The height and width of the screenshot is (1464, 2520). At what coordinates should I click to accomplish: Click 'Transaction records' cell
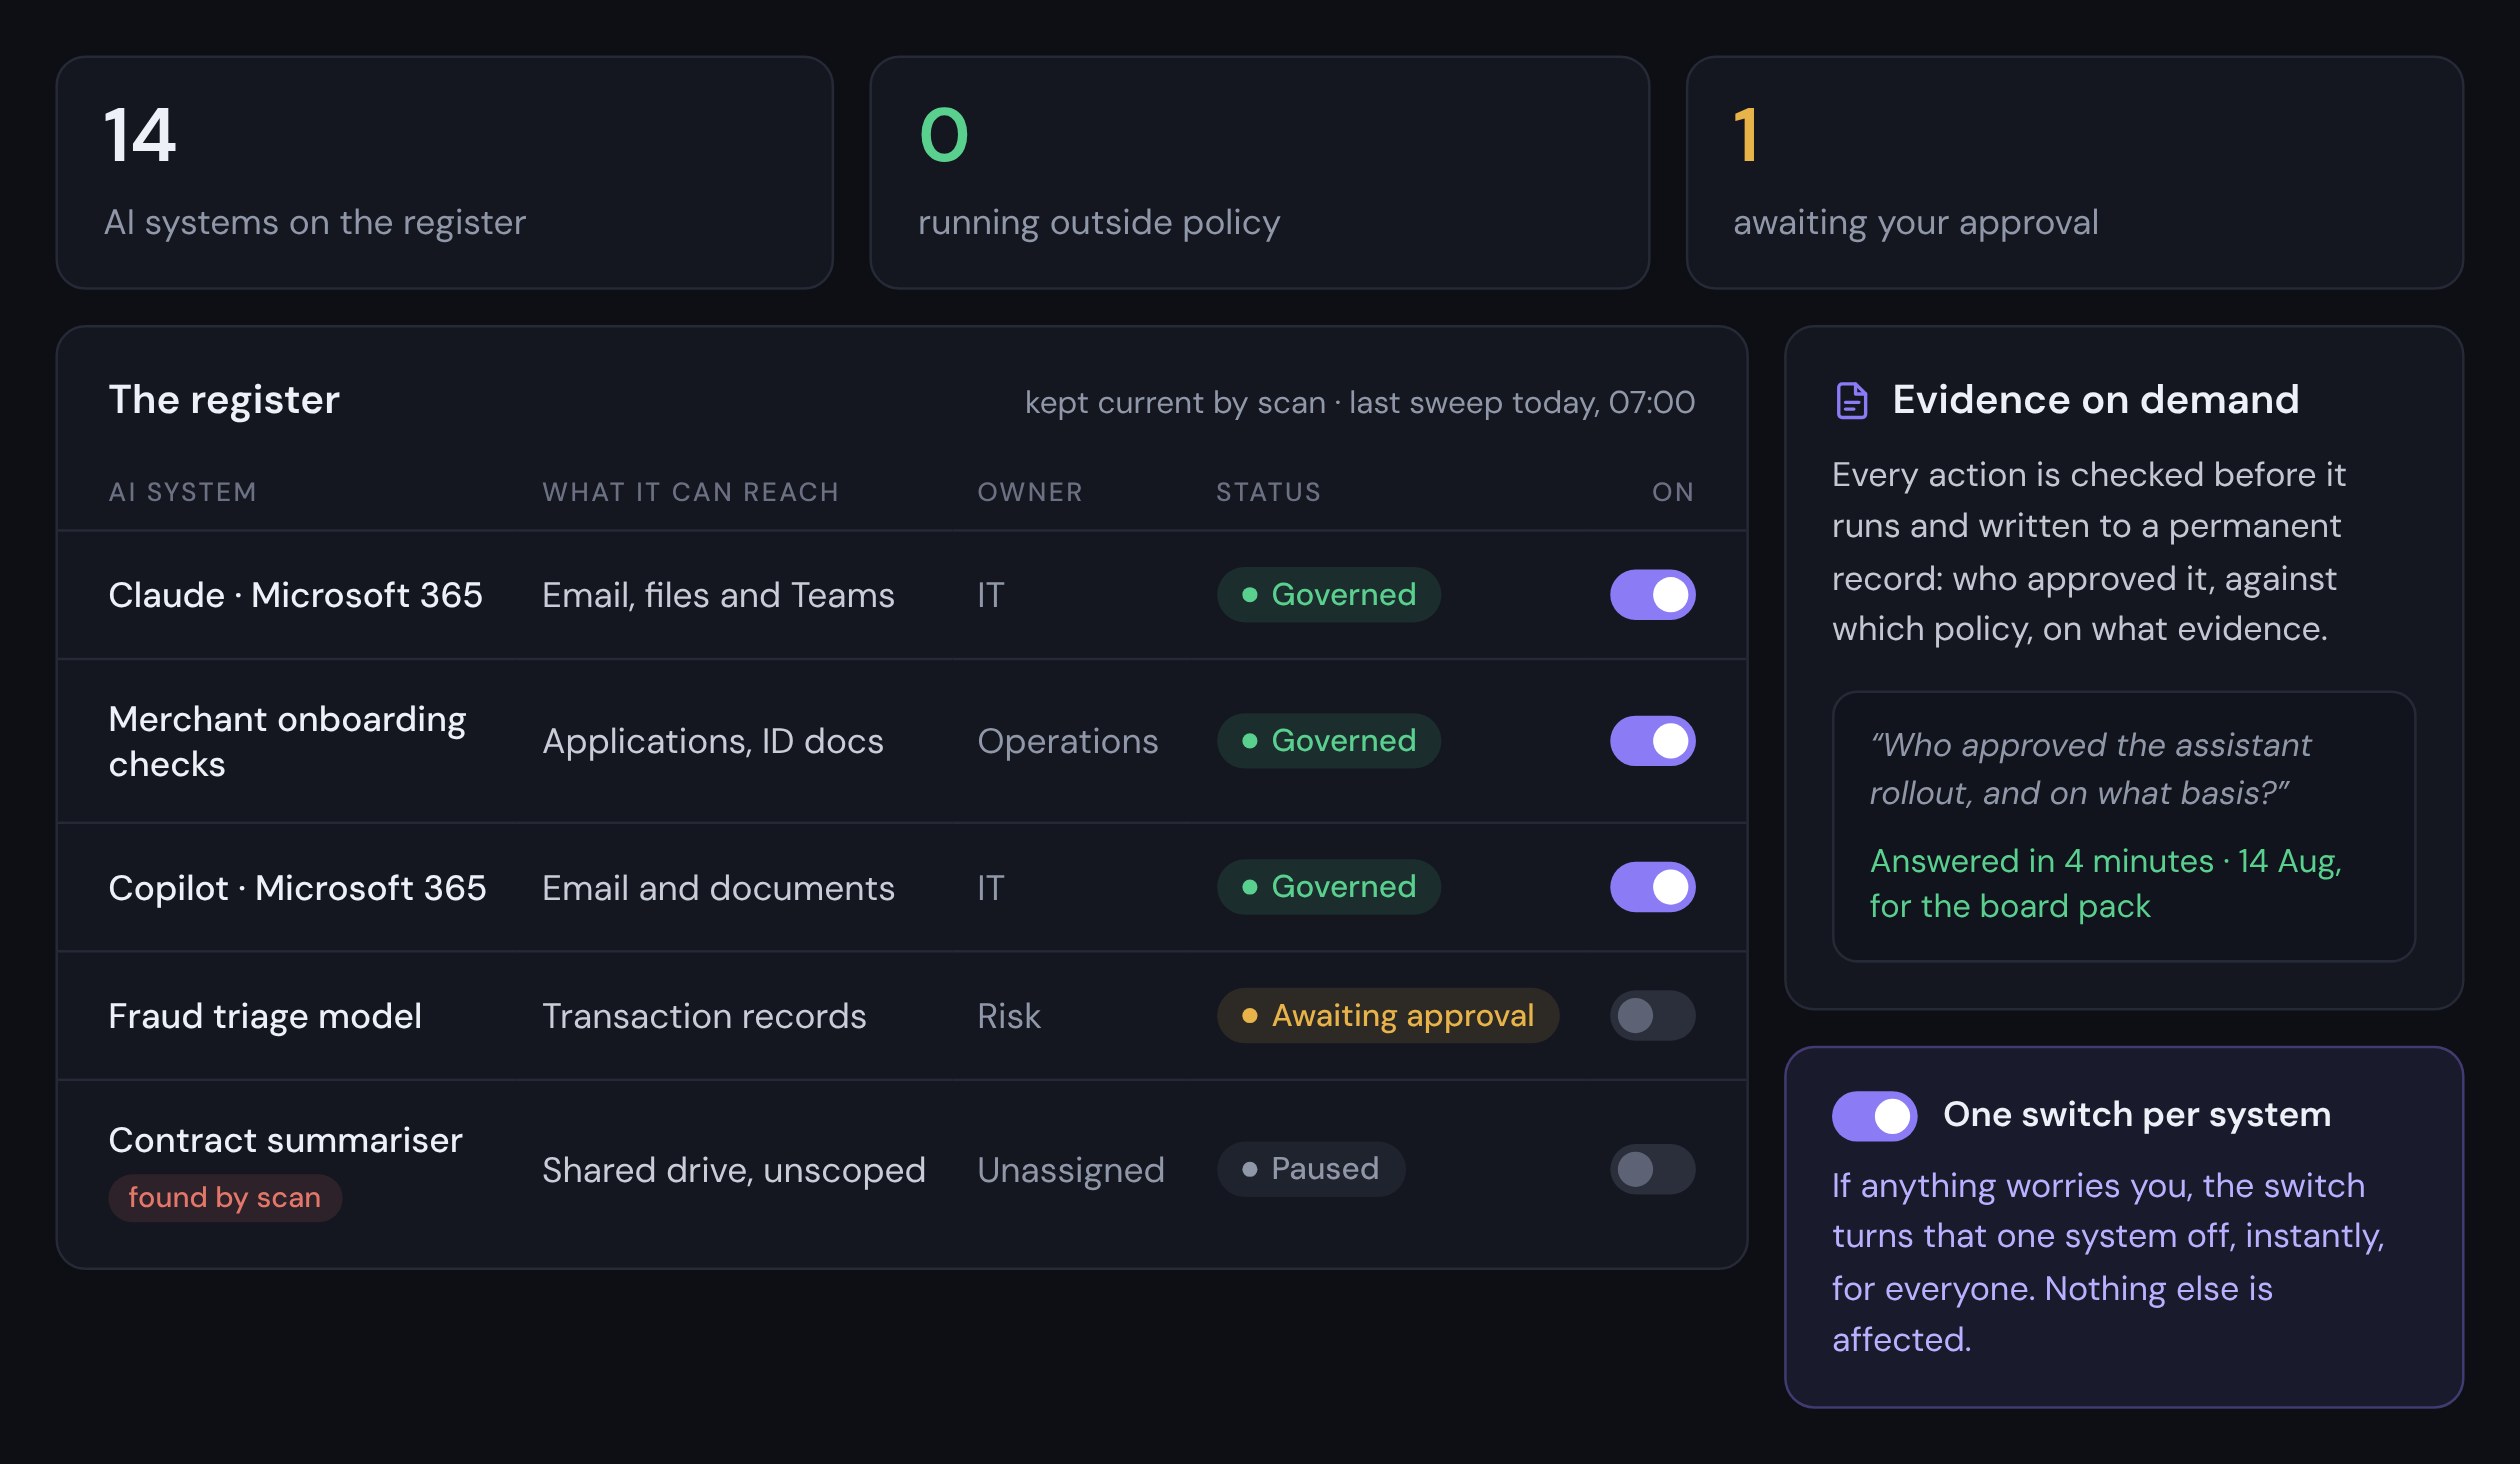[704, 1016]
